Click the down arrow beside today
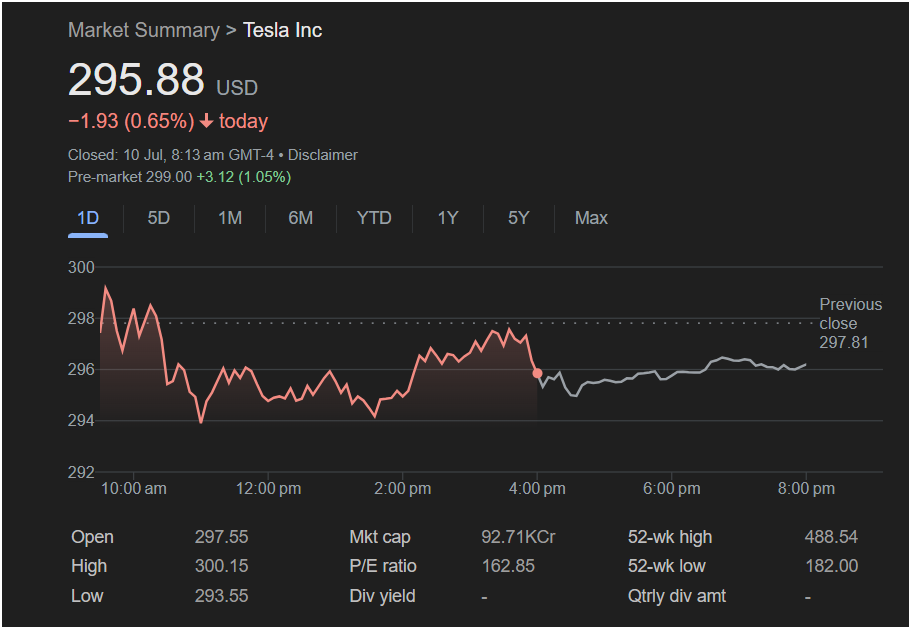Screen dimensions: 911x629 [206, 121]
